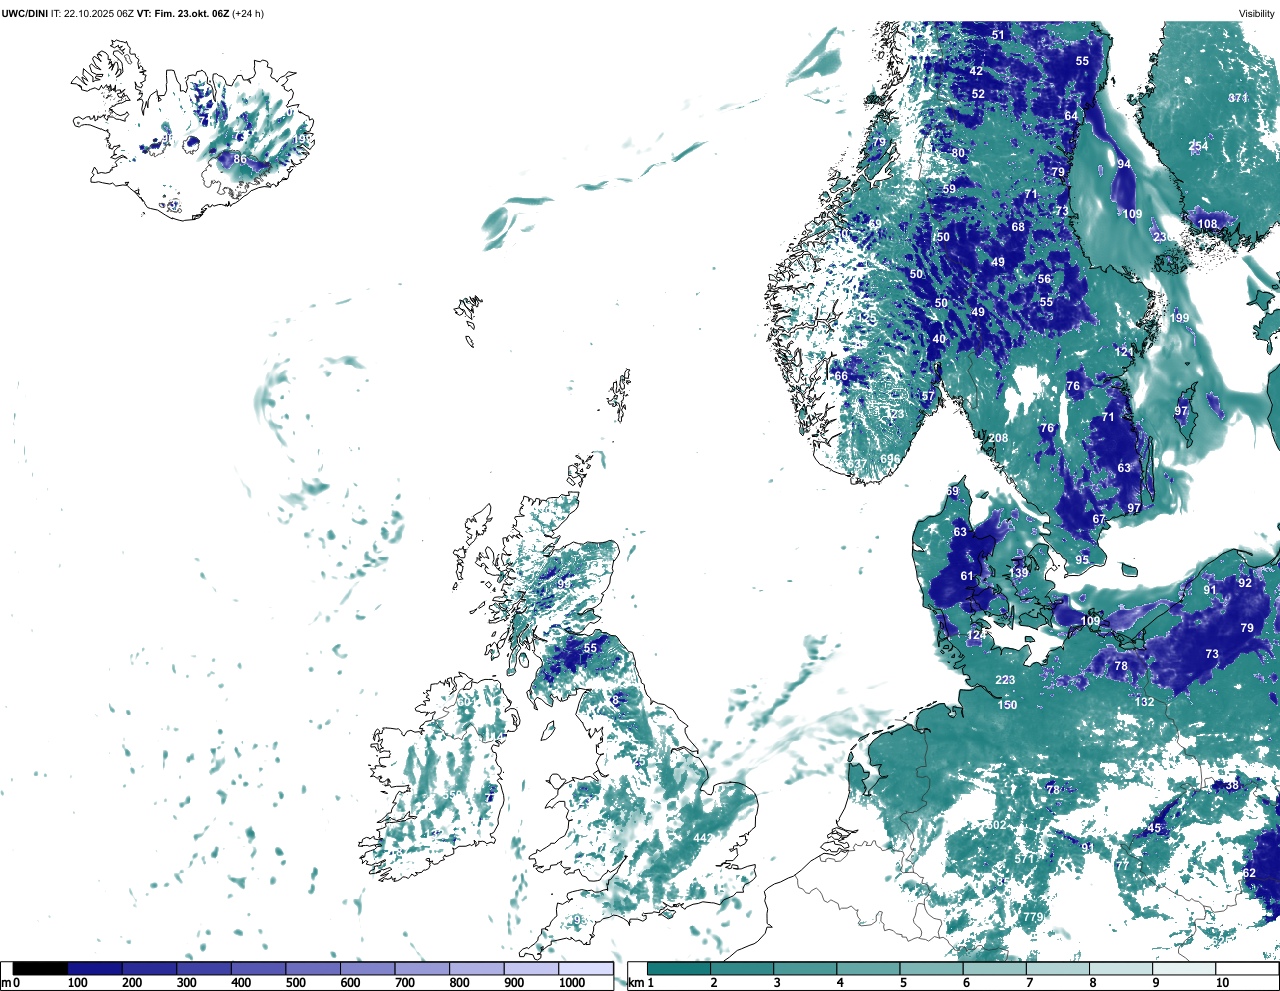Click the '150' value in northern Germany

pyautogui.click(x=1008, y=705)
